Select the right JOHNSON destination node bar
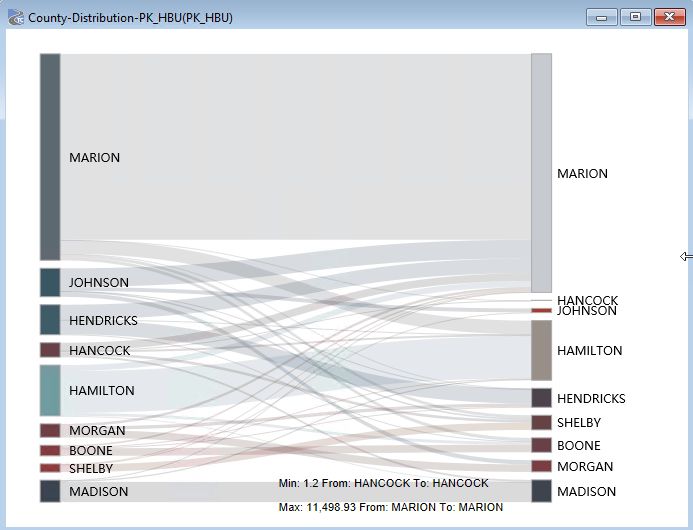 coord(541,311)
